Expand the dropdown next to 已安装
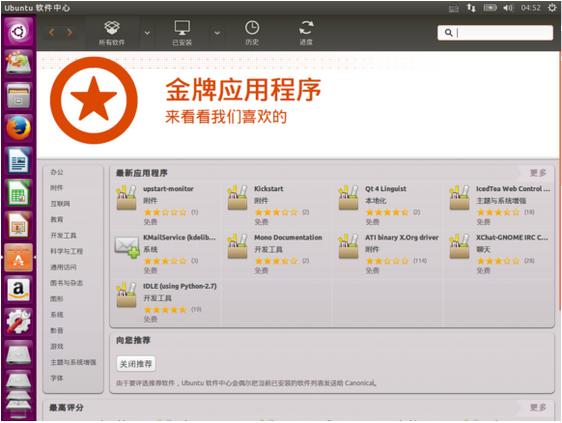The image size is (562, 423). click(x=217, y=33)
